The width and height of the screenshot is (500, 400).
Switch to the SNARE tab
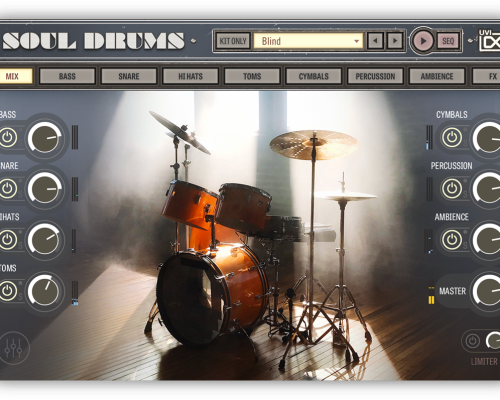129,76
